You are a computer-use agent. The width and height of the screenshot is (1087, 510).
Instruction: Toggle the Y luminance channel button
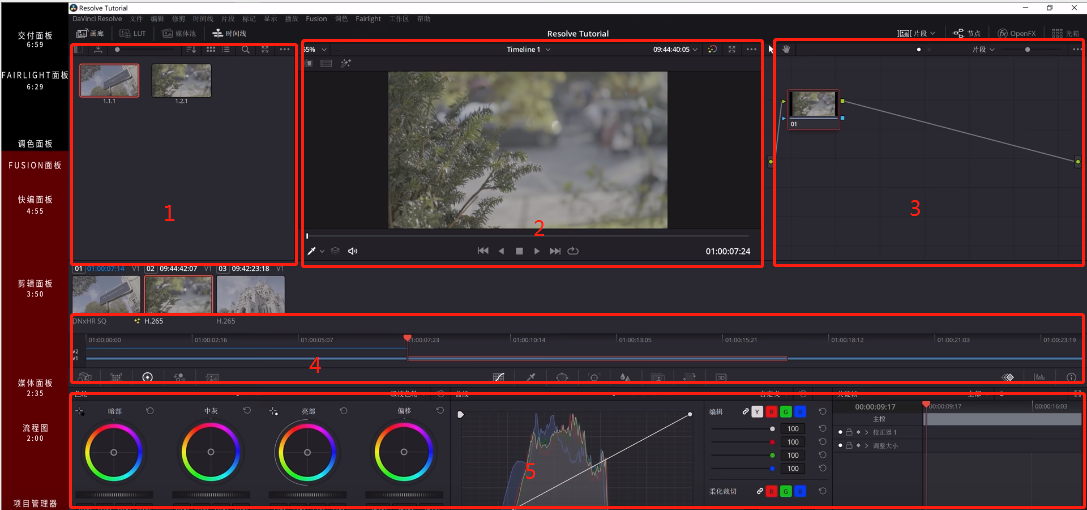click(758, 412)
